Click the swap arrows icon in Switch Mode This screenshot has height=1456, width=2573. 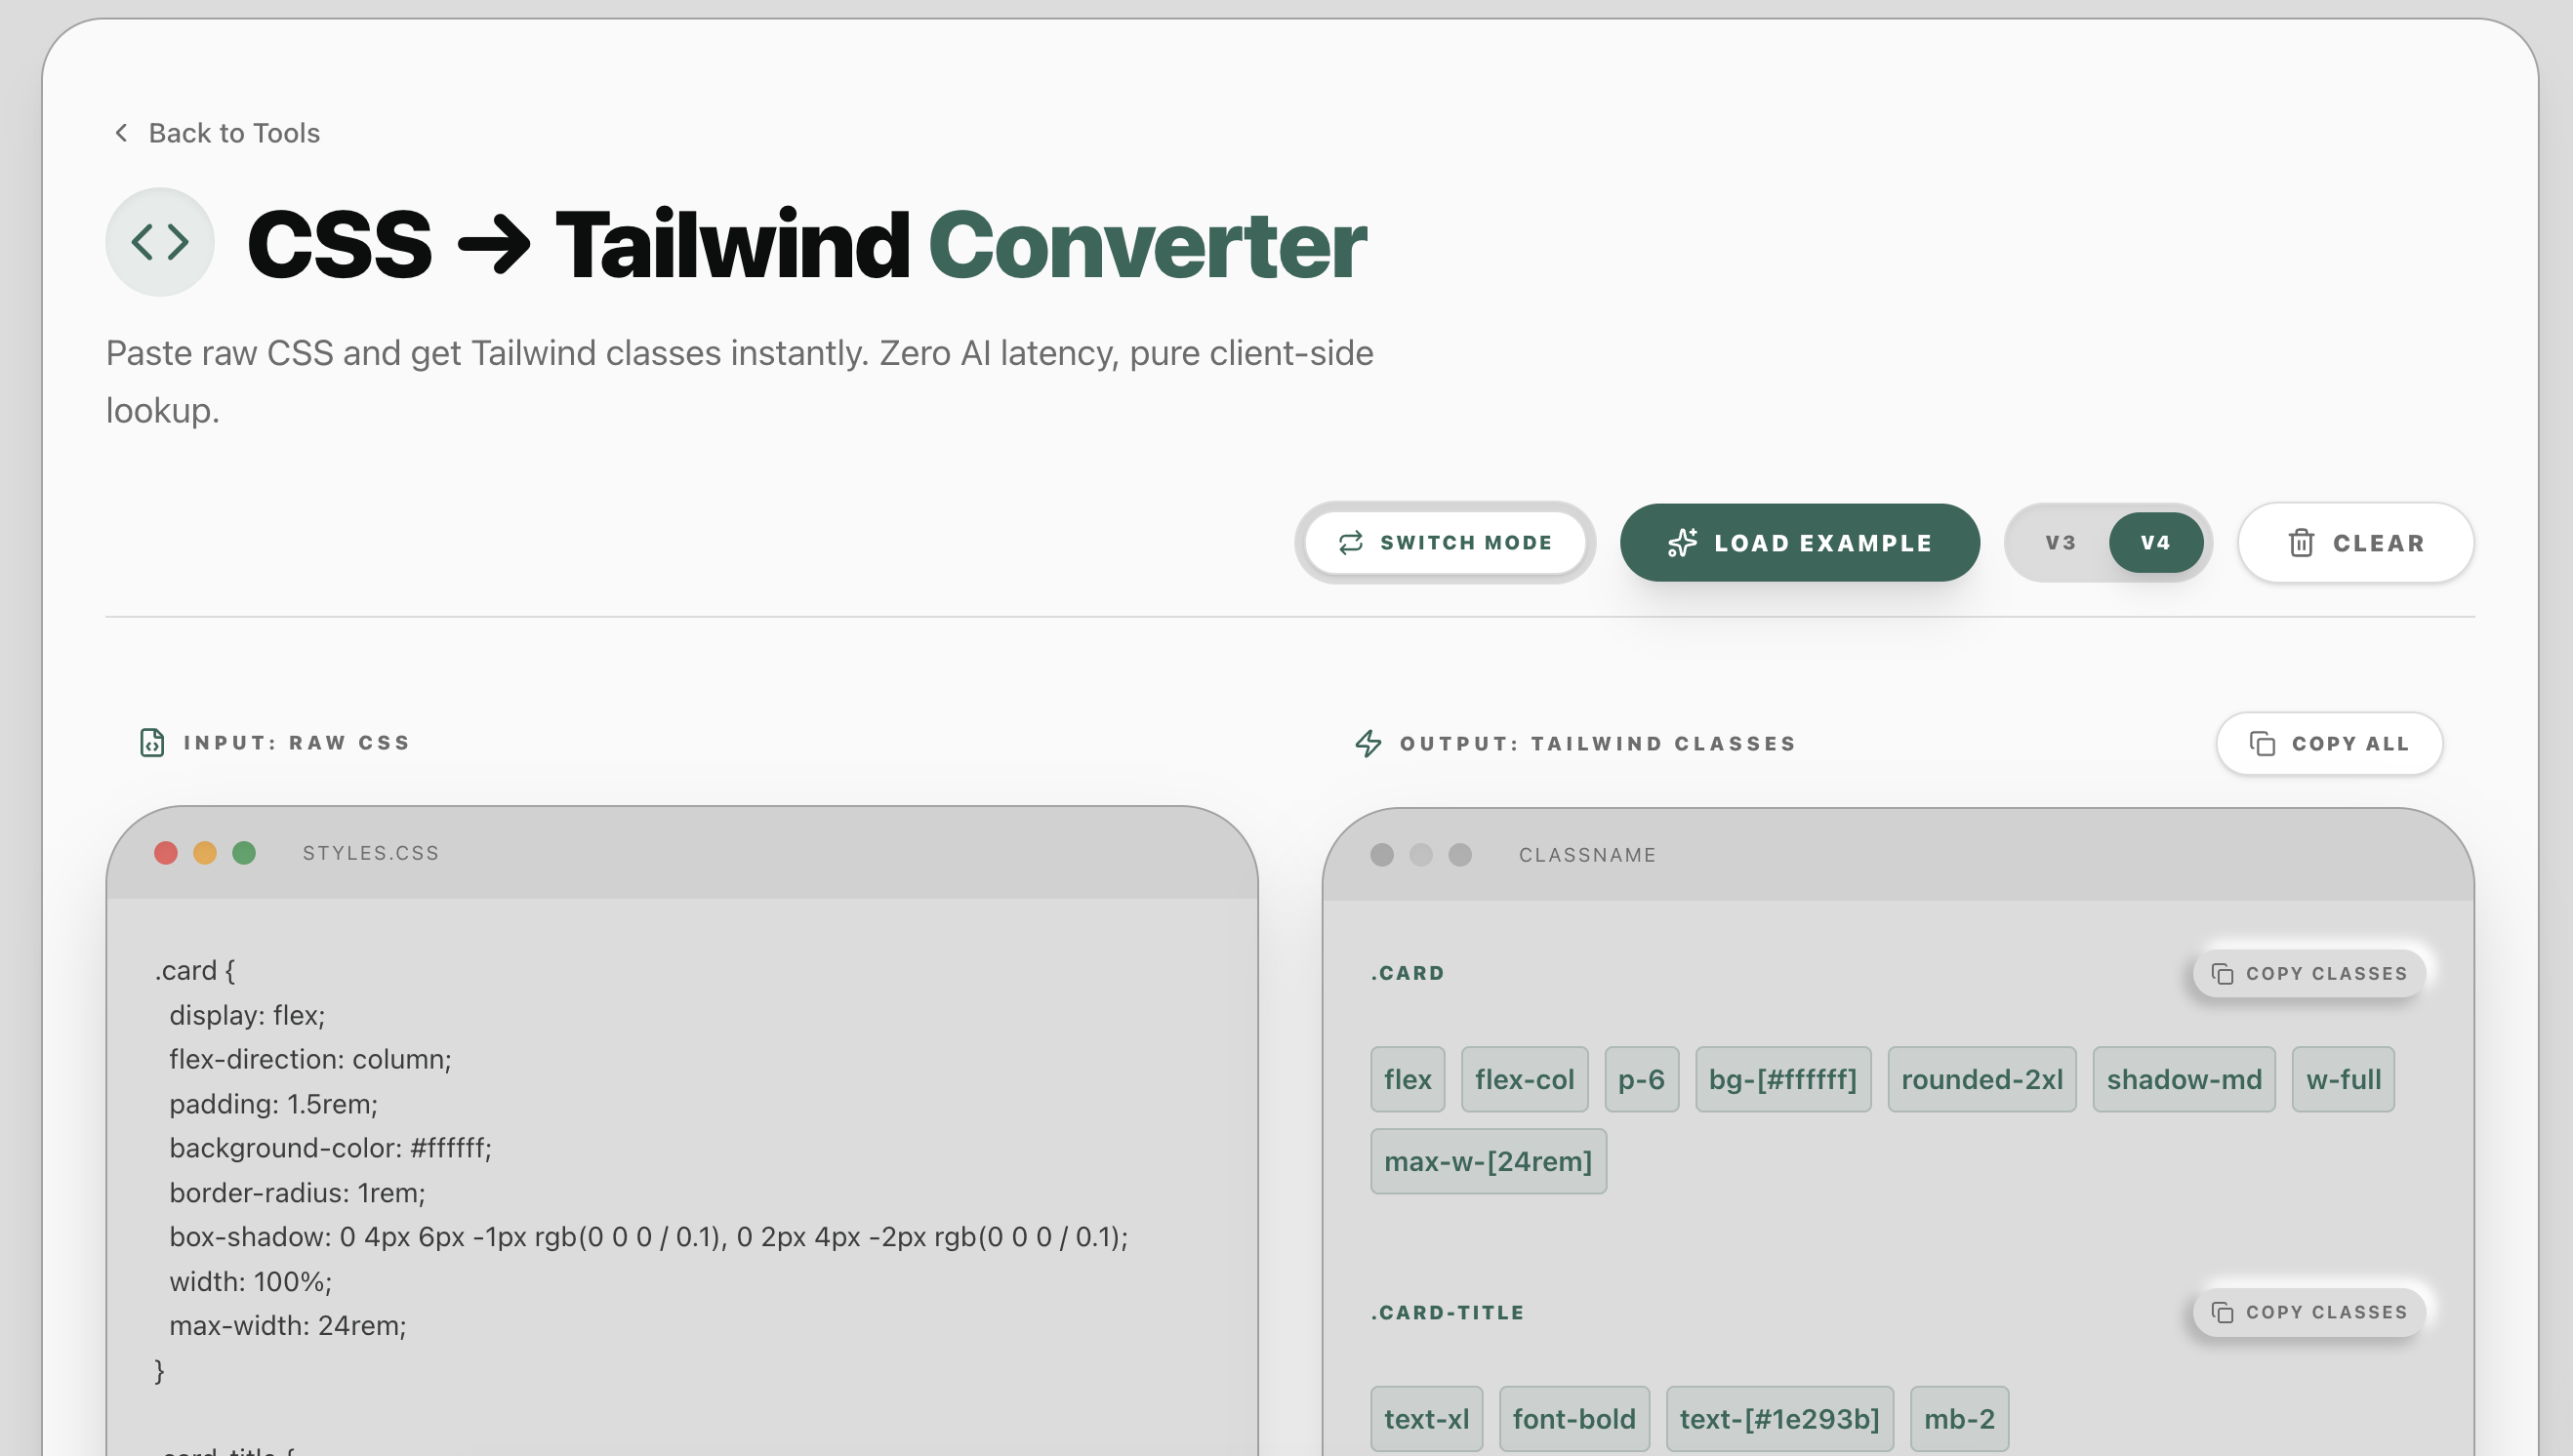click(1351, 543)
